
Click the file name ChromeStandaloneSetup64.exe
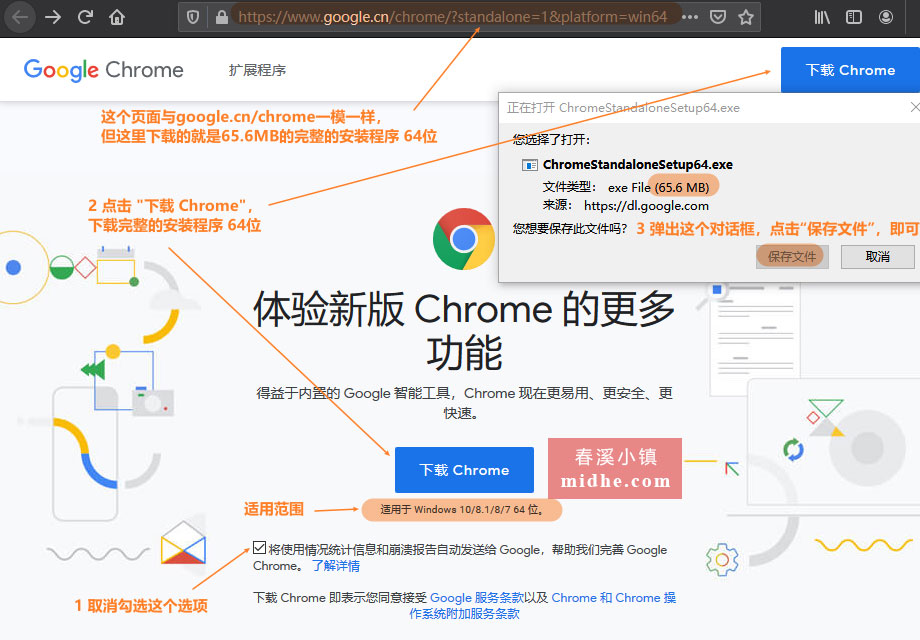(x=637, y=165)
